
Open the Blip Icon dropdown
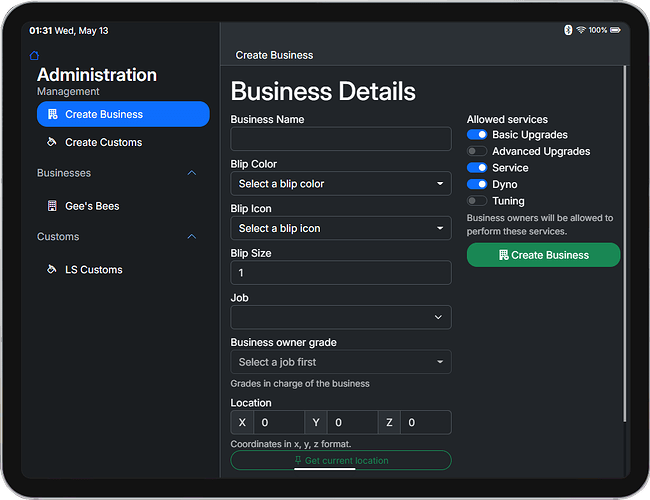(341, 228)
